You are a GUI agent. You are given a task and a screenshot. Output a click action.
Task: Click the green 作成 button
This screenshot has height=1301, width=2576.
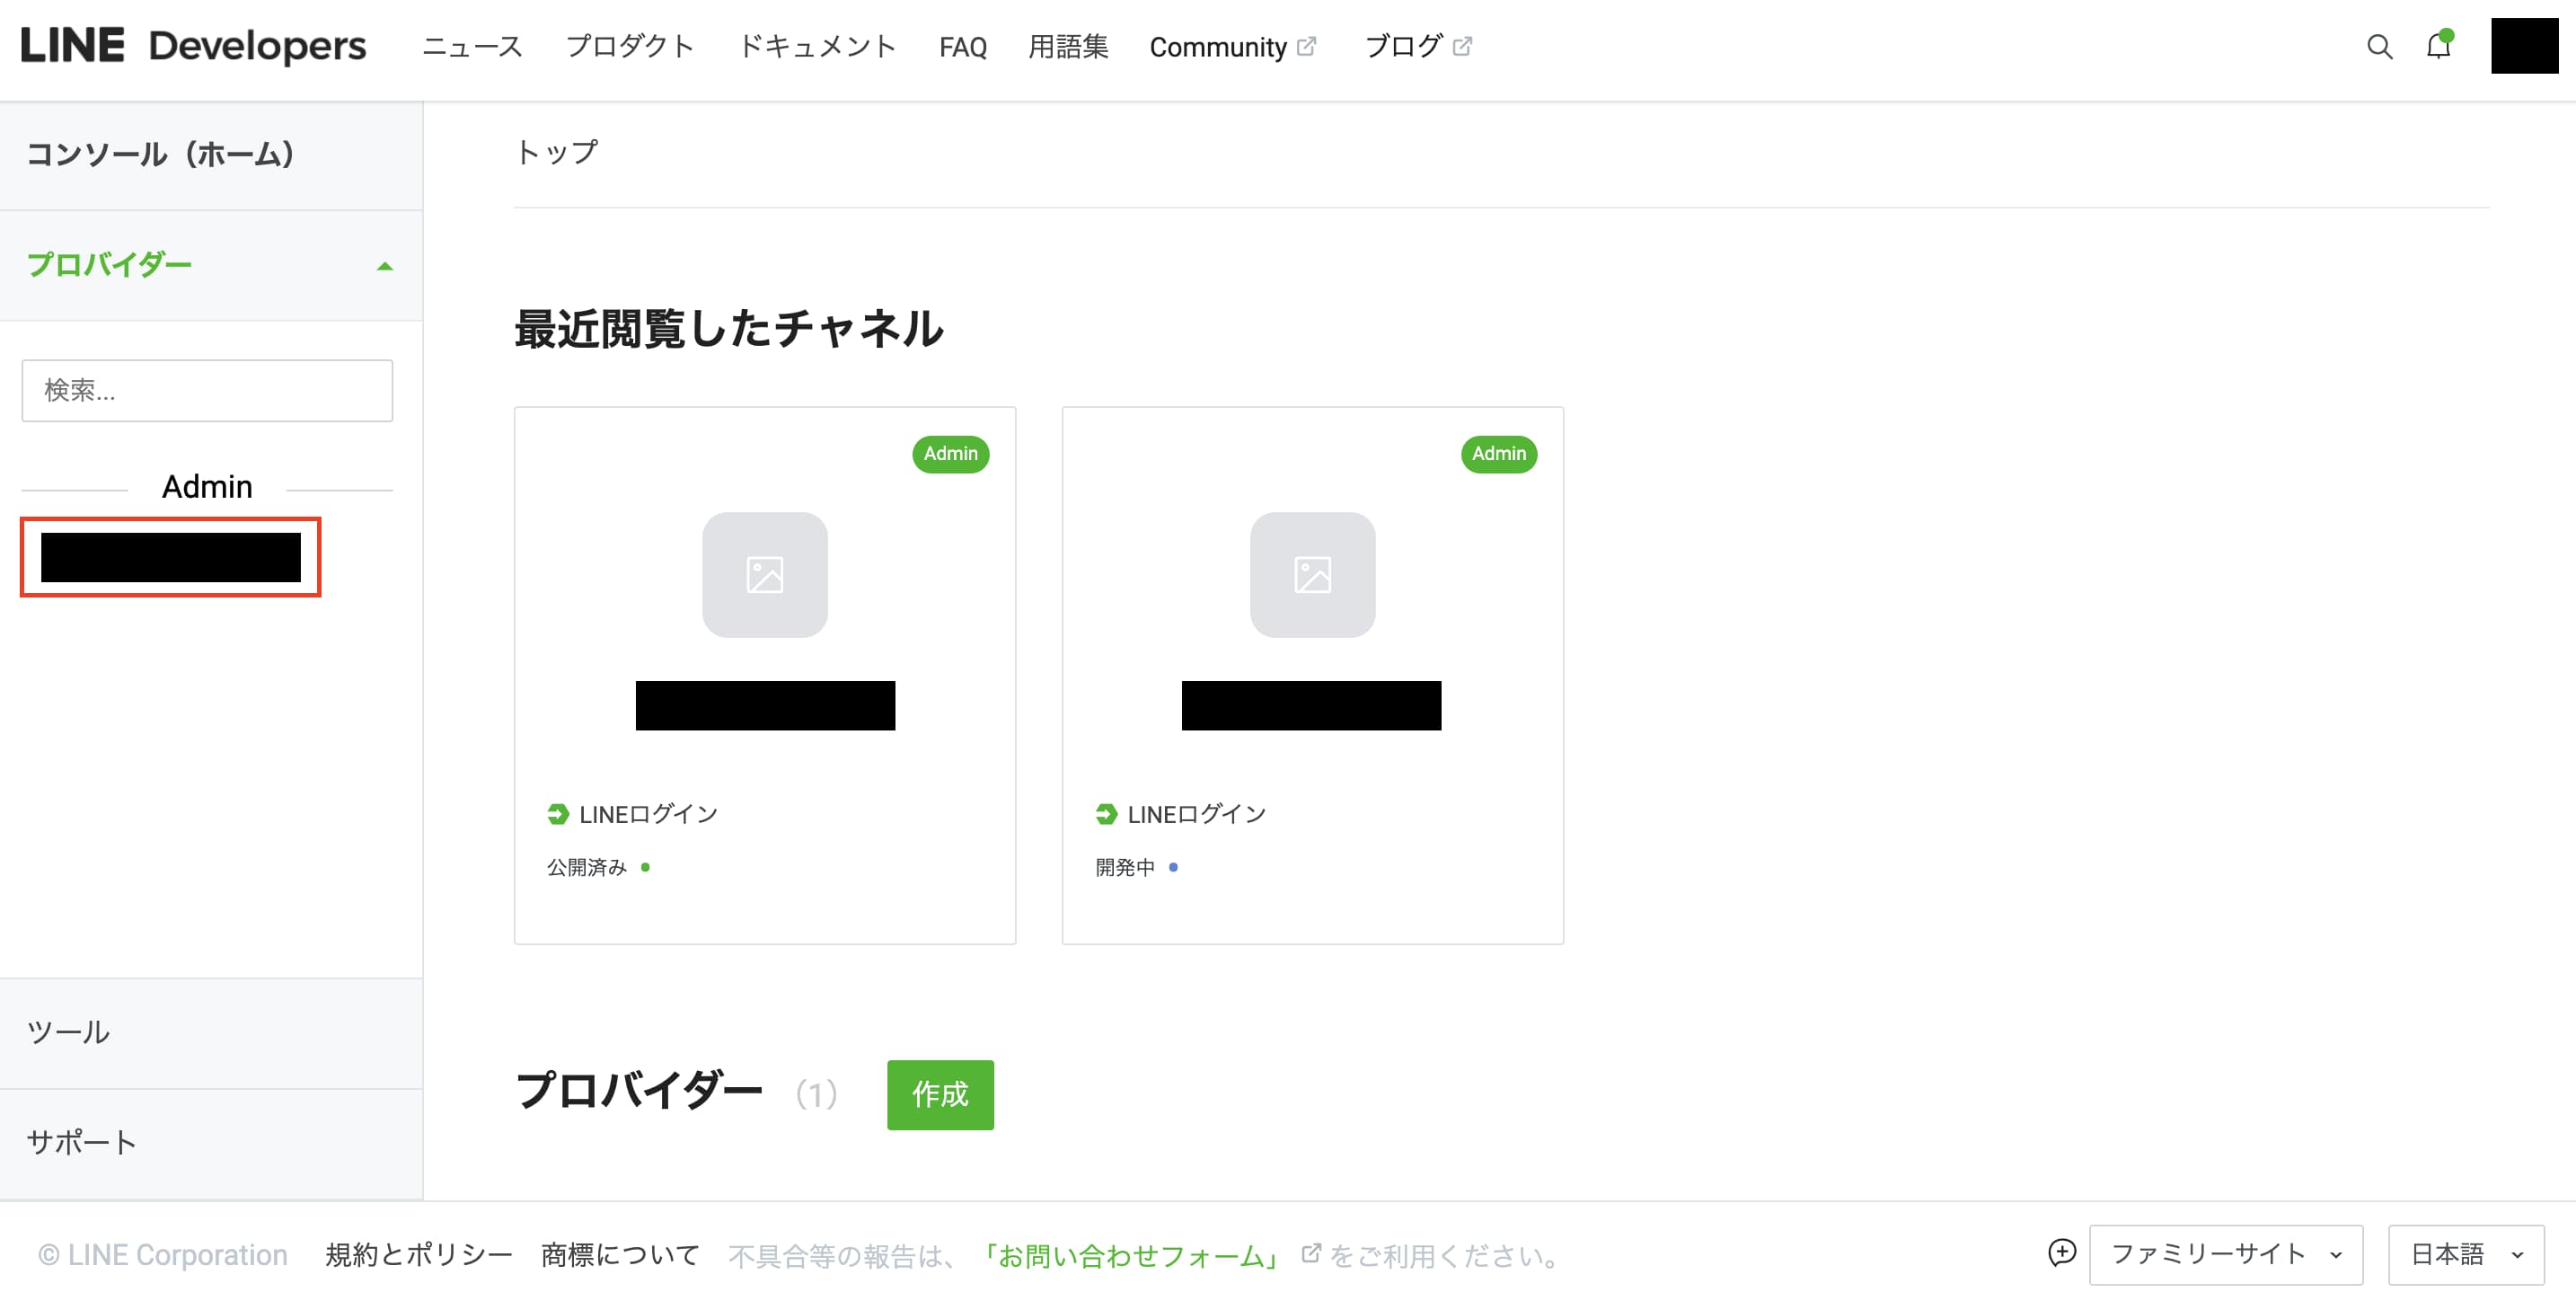[939, 1094]
